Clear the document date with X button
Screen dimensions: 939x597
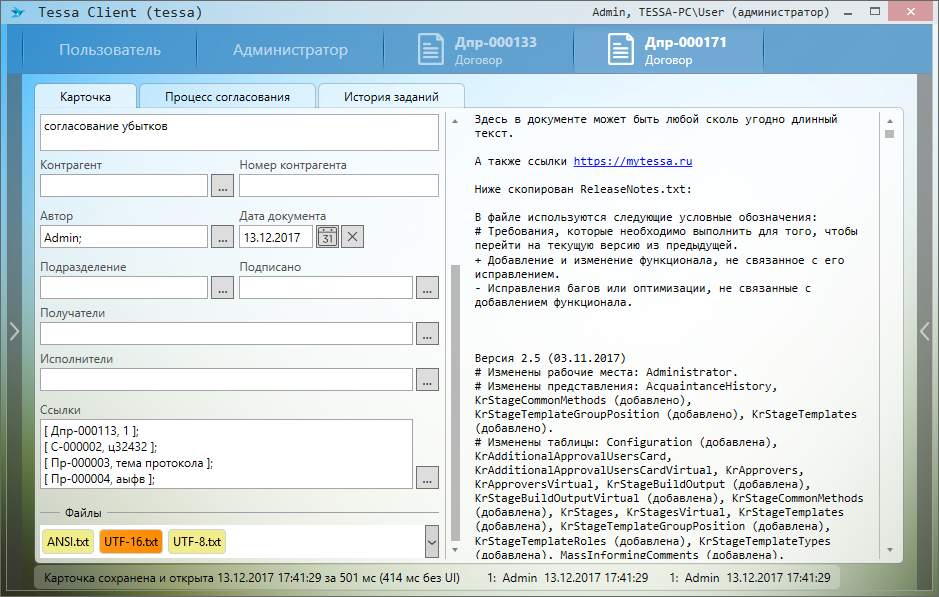(353, 237)
